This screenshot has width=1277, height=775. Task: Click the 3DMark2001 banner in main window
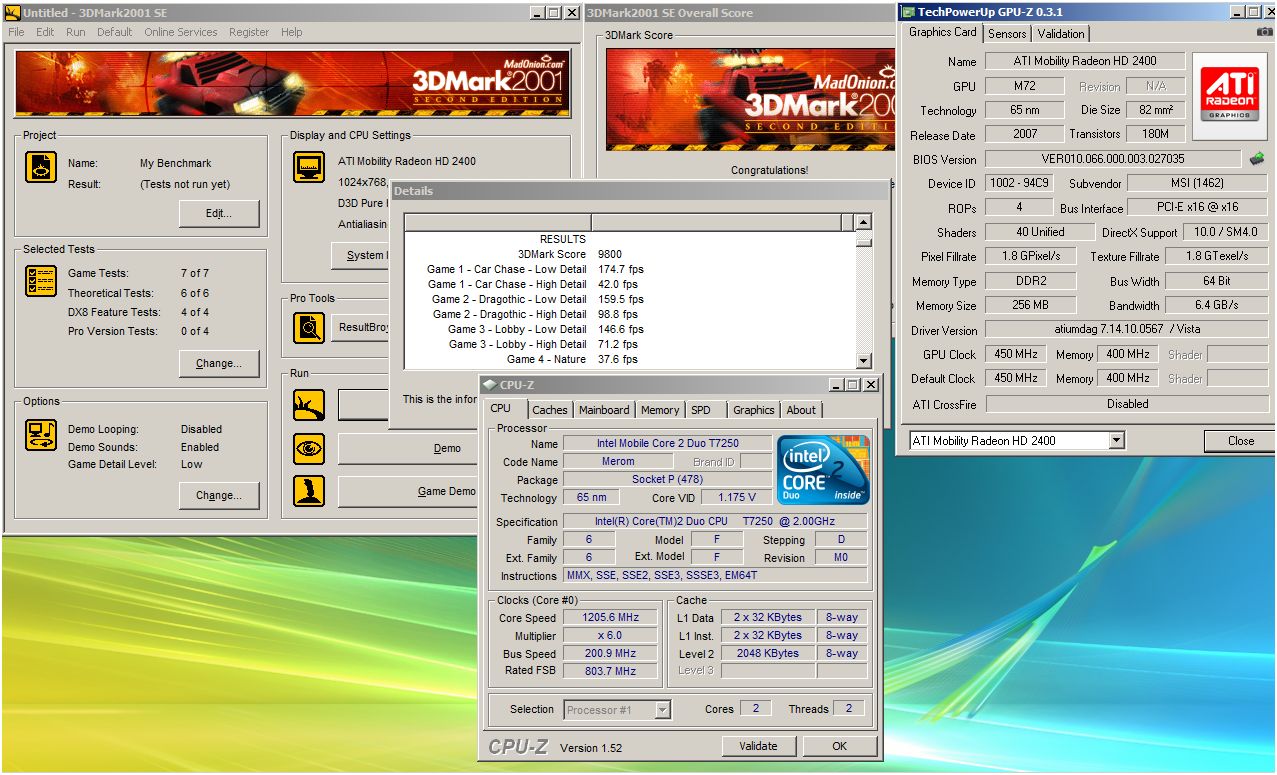coord(292,83)
